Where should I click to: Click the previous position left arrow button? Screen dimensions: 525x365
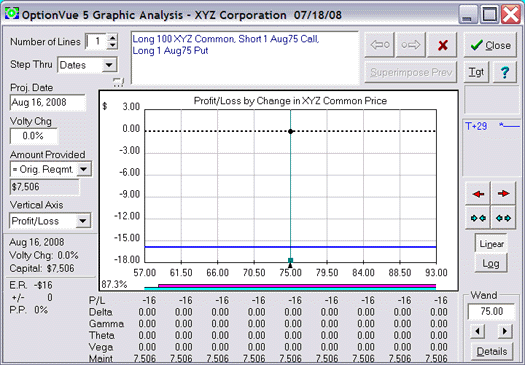tap(380, 45)
